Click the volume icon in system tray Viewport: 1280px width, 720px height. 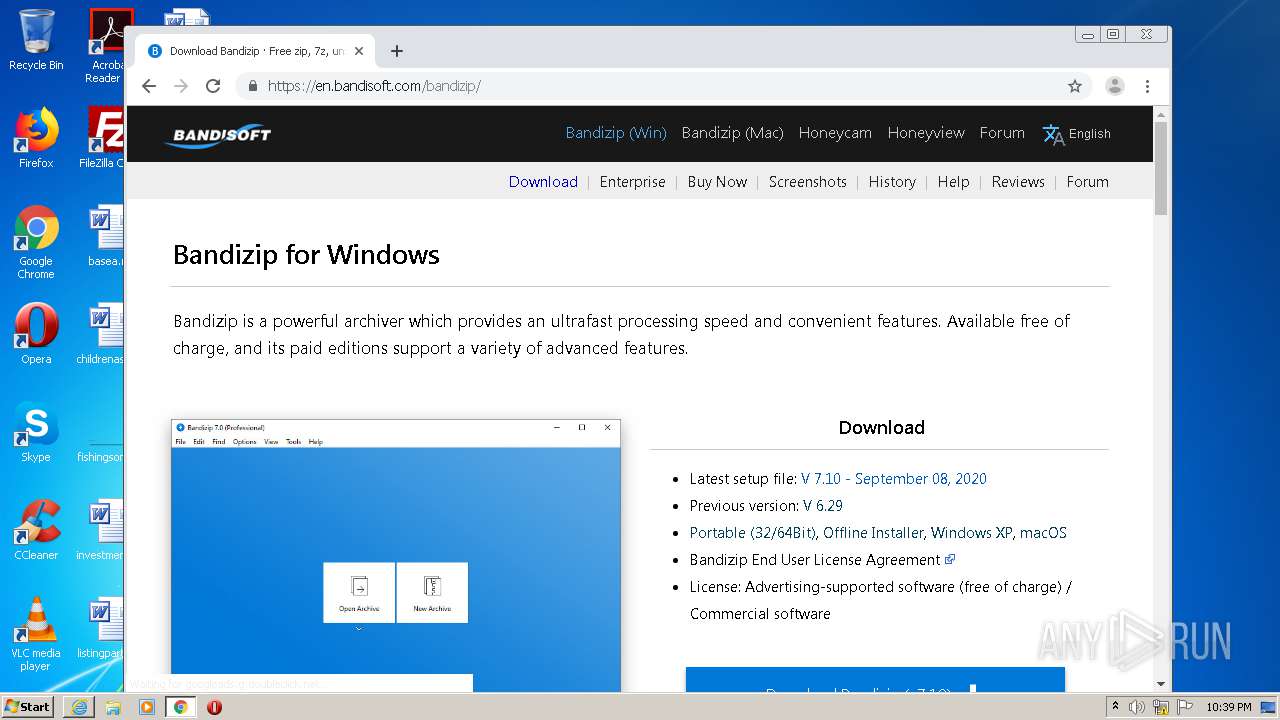[x=1137, y=707]
